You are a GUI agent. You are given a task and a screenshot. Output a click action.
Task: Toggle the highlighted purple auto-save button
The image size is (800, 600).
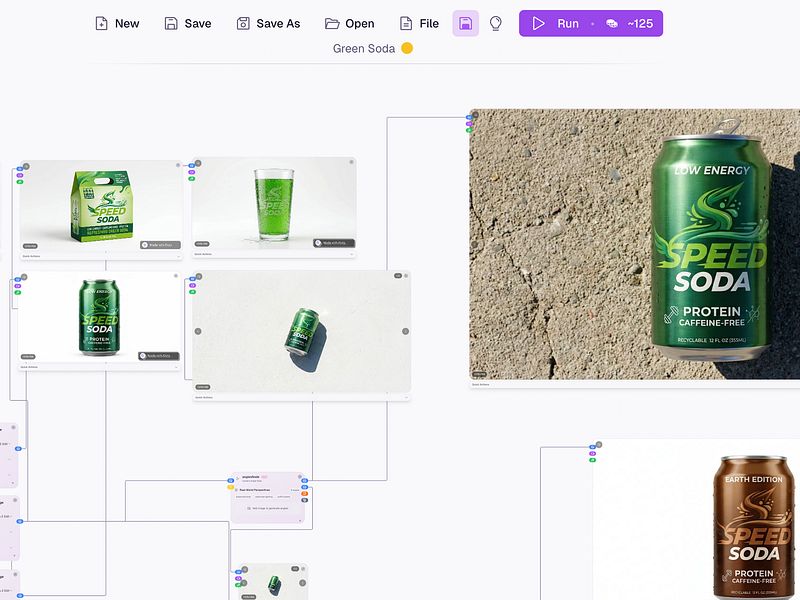pyautogui.click(x=465, y=23)
